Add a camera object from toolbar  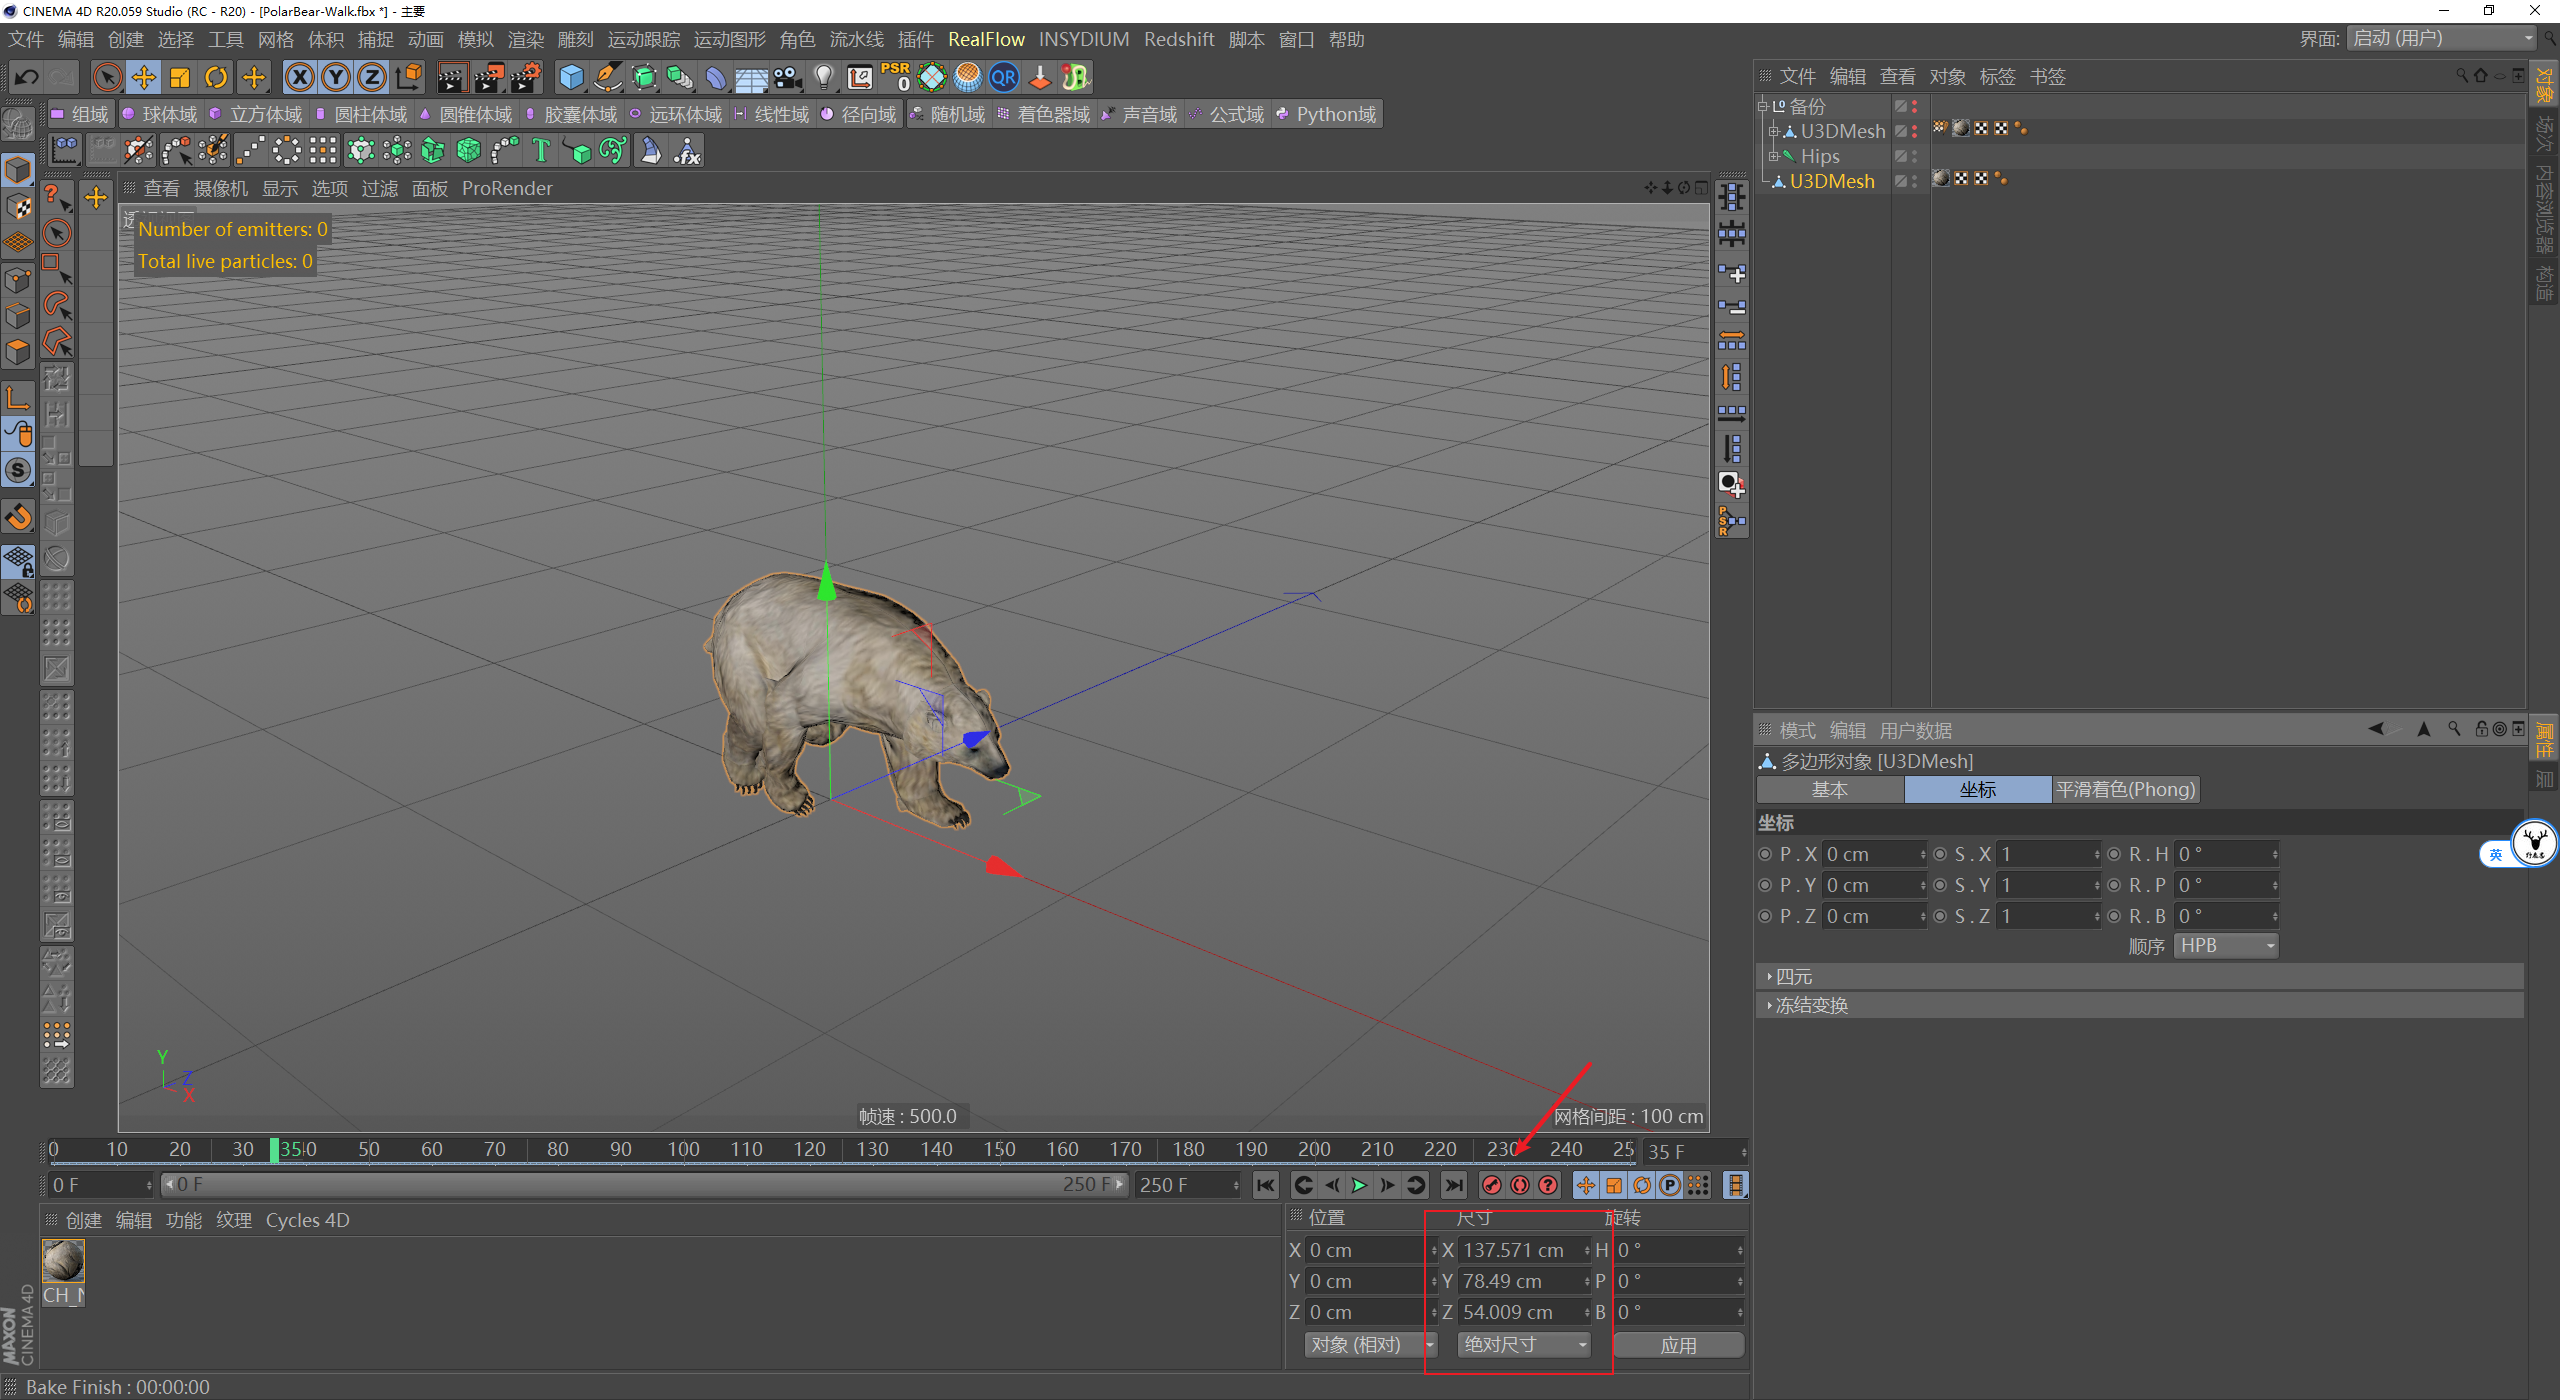click(x=787, y=77)
